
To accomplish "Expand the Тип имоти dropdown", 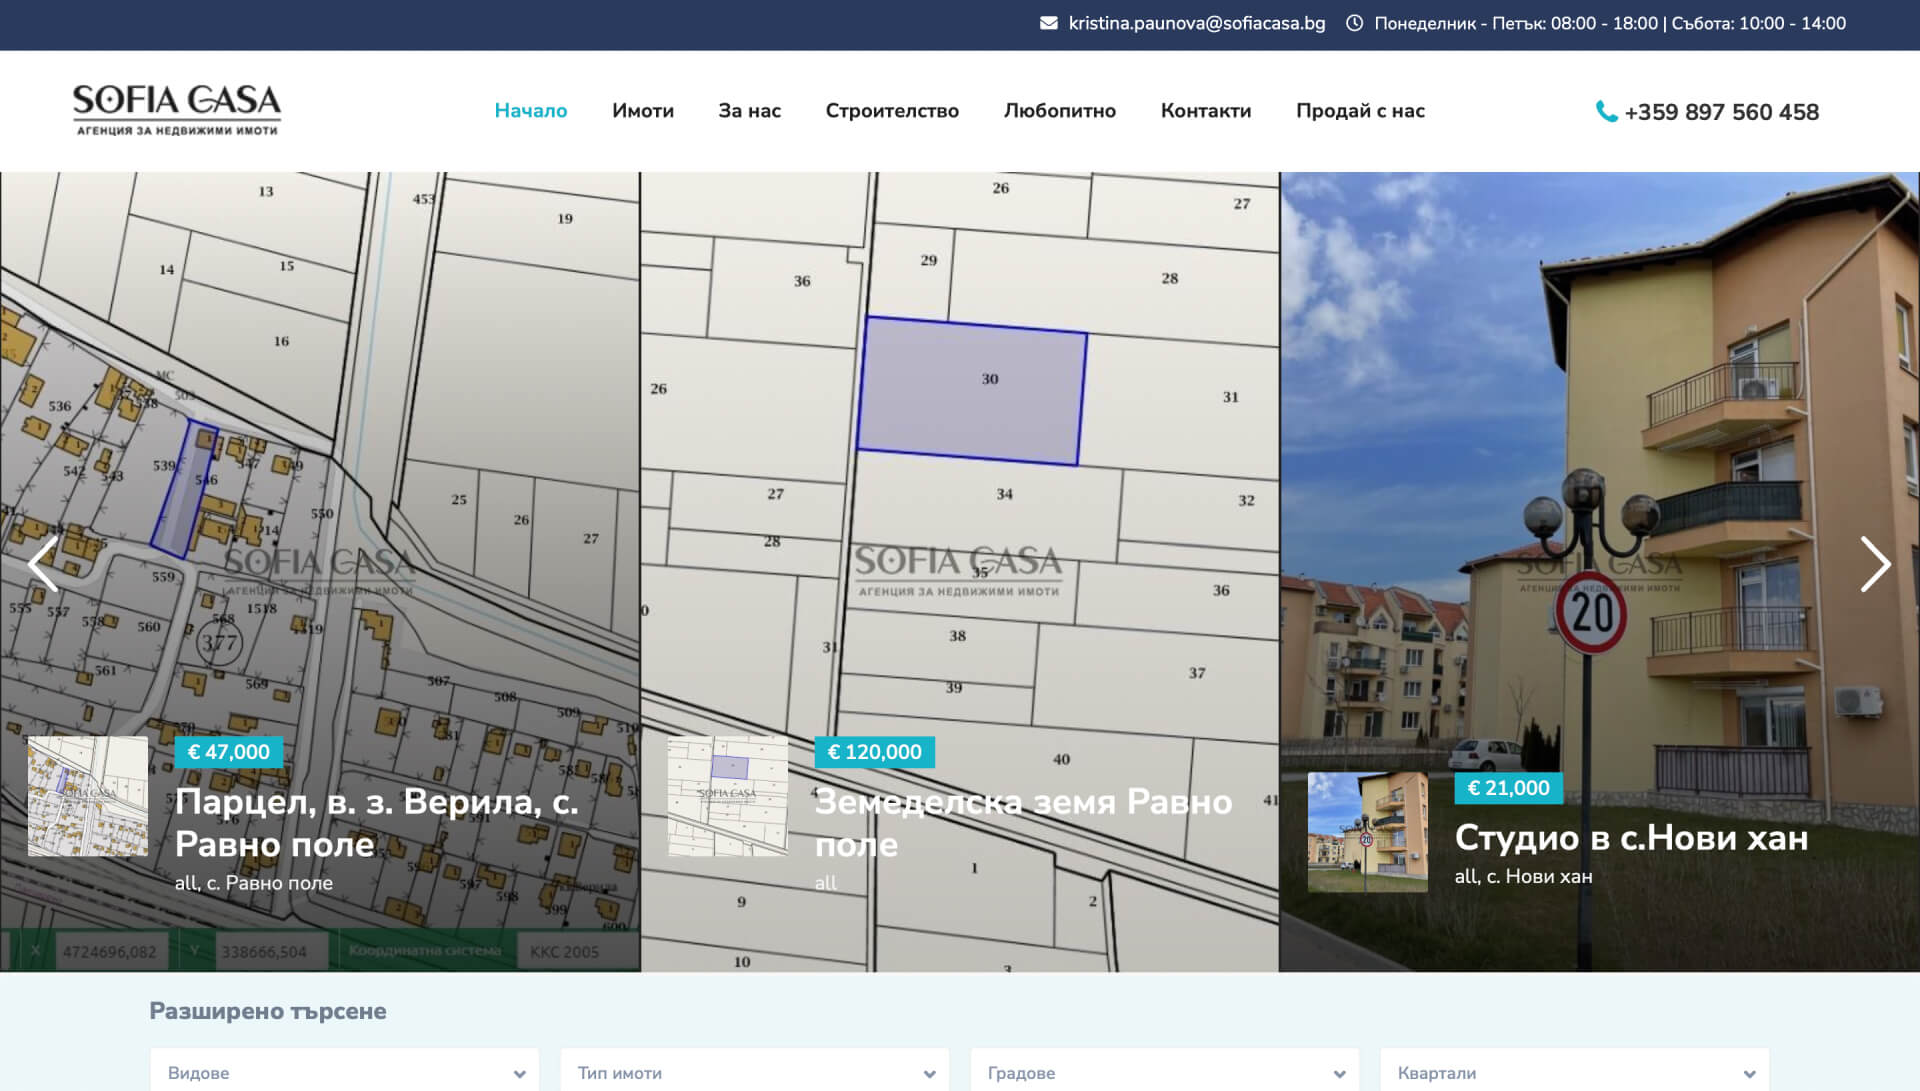I will 755,1072.
